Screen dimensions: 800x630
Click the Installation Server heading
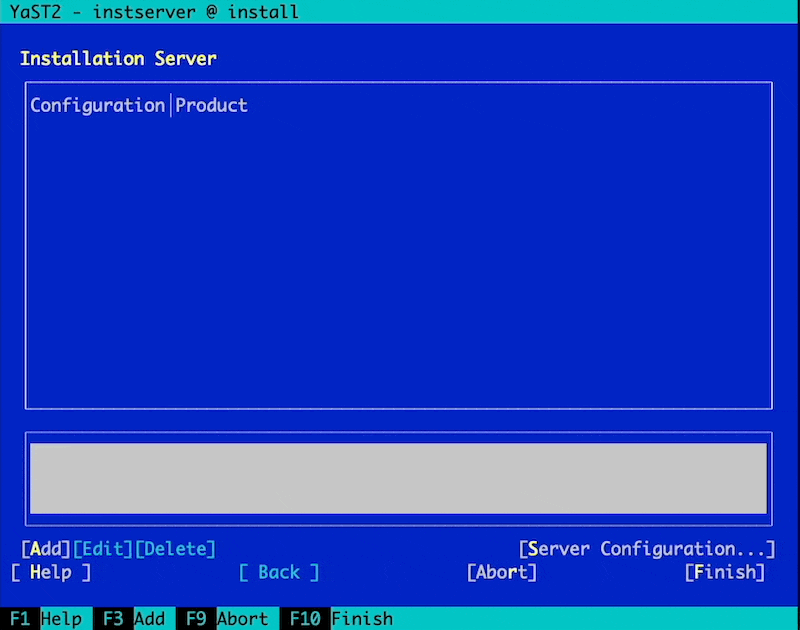click(x=118, y=58)
